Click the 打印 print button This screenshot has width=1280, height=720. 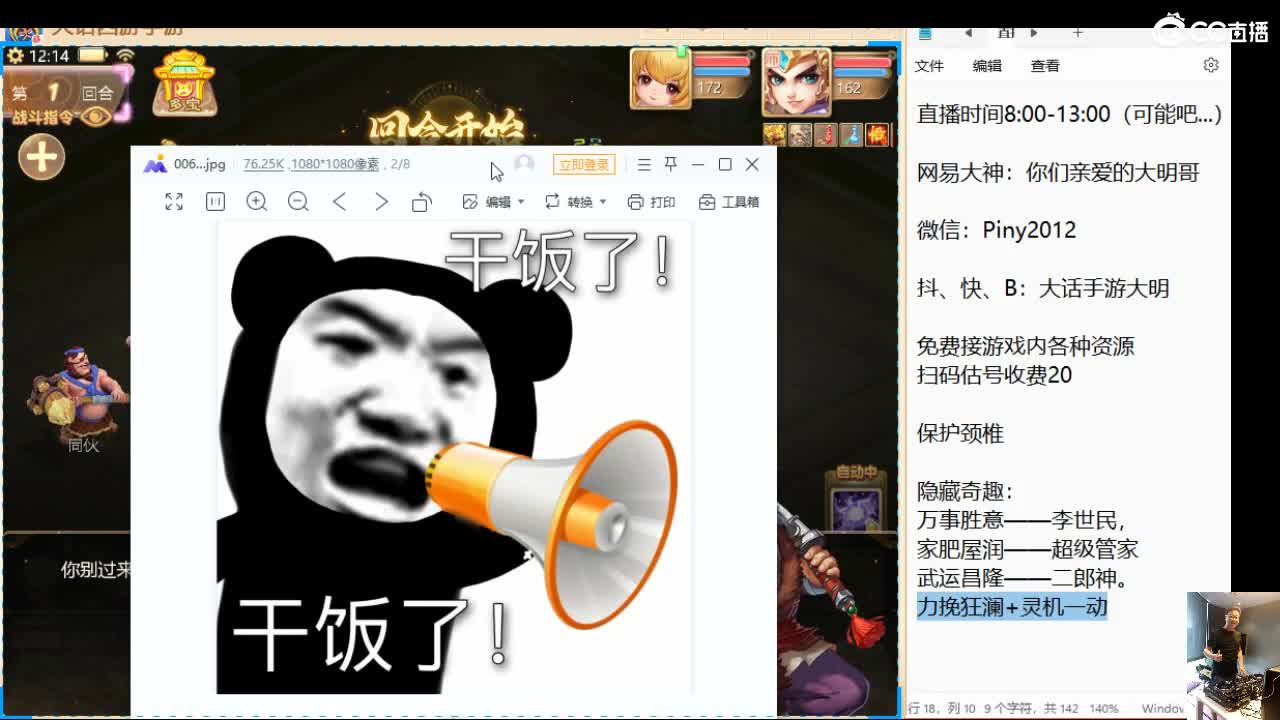pyautogui.click(x=651, y=202)
